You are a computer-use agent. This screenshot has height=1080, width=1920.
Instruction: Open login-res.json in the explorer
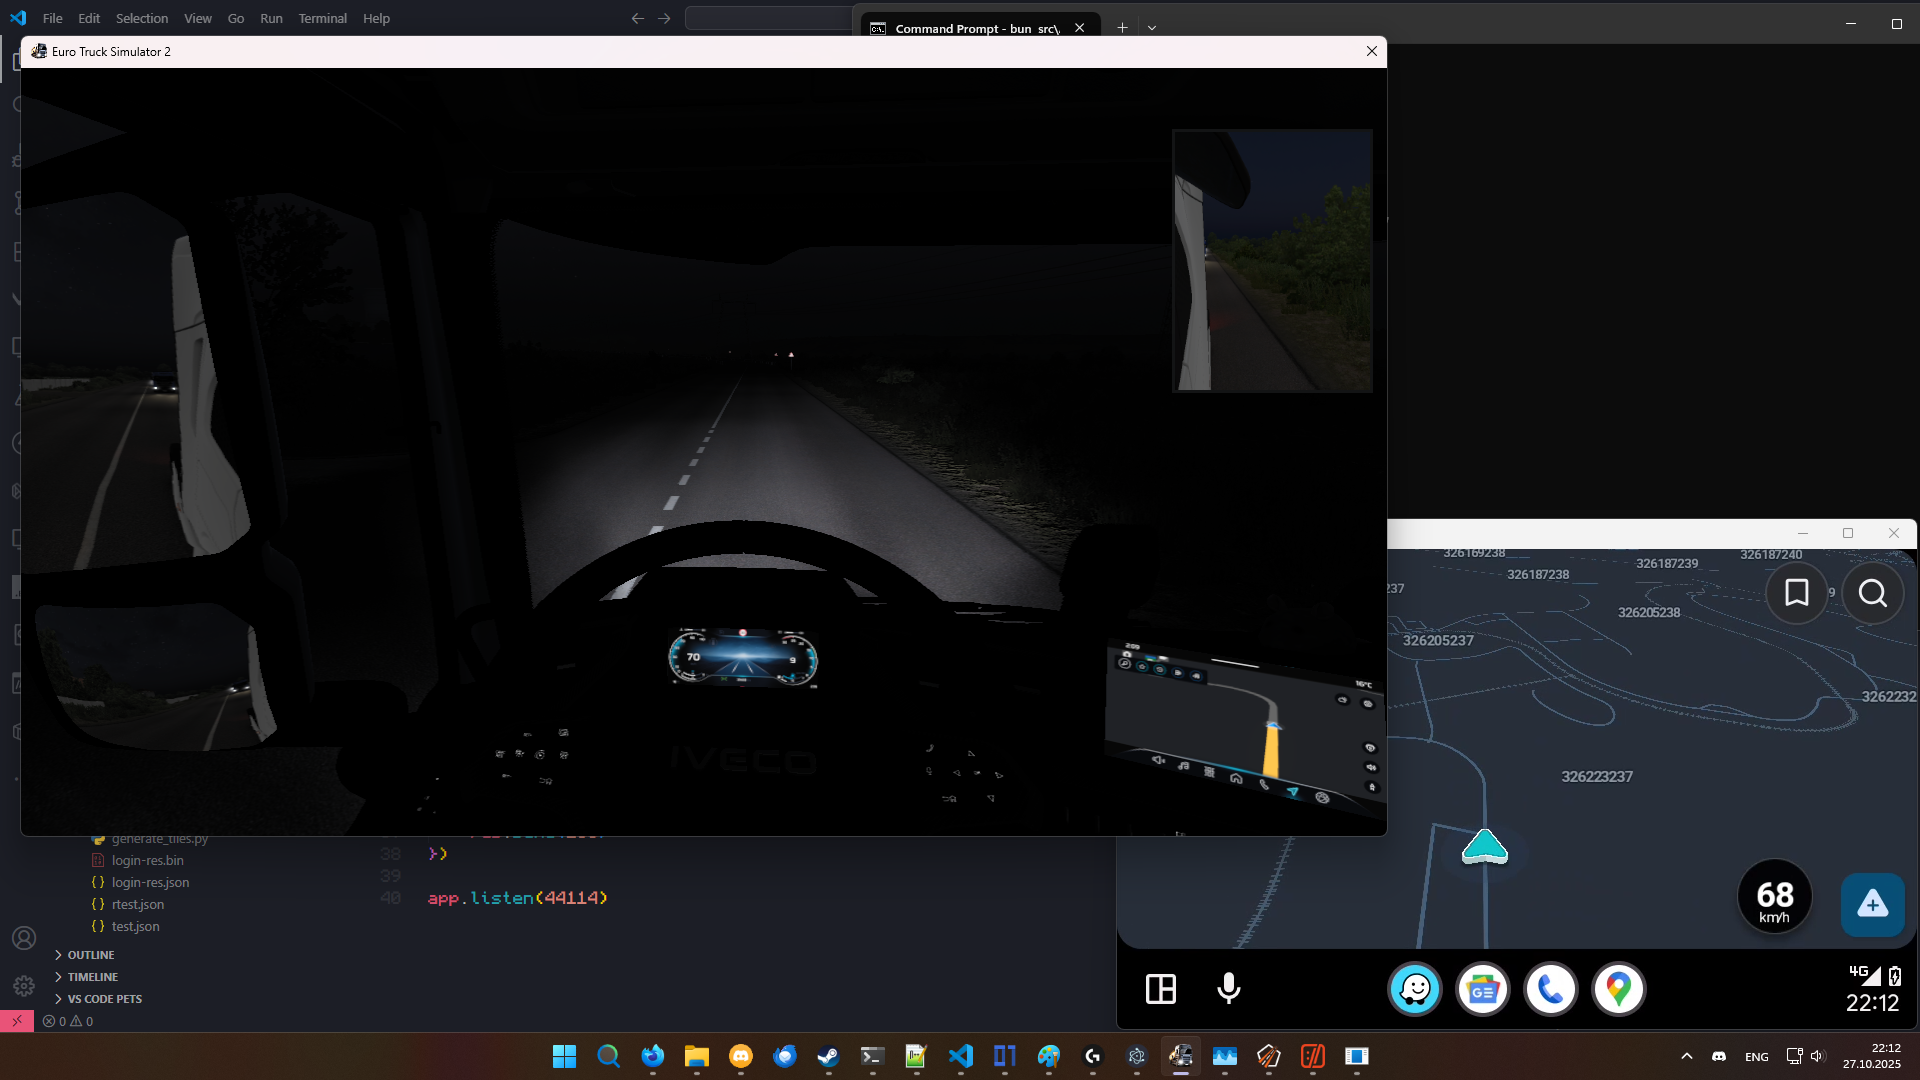pos(150,882)
